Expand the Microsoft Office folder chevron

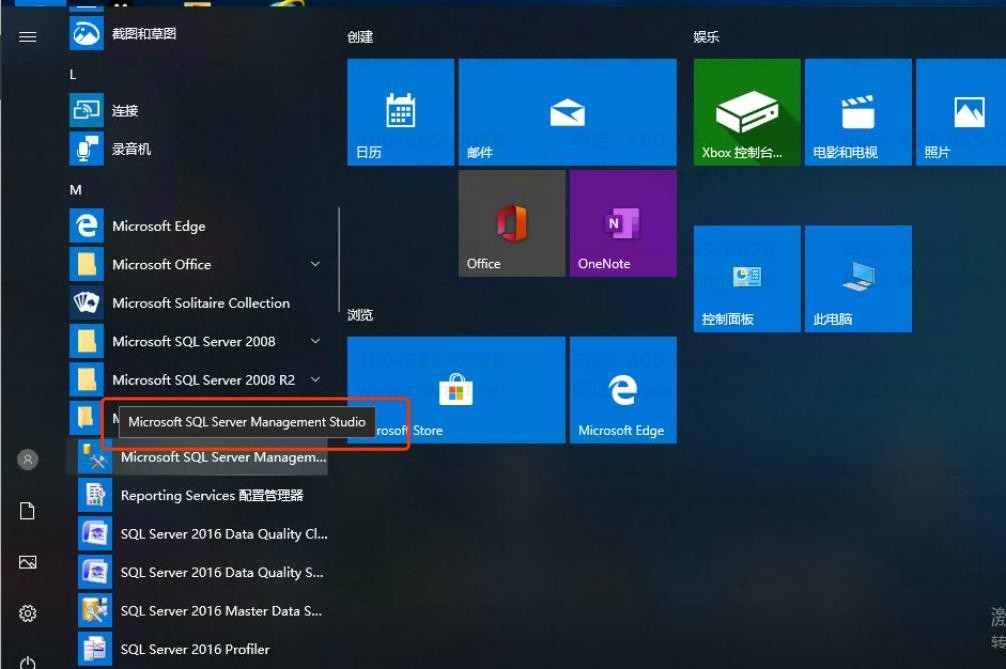(x=315, y=264)
